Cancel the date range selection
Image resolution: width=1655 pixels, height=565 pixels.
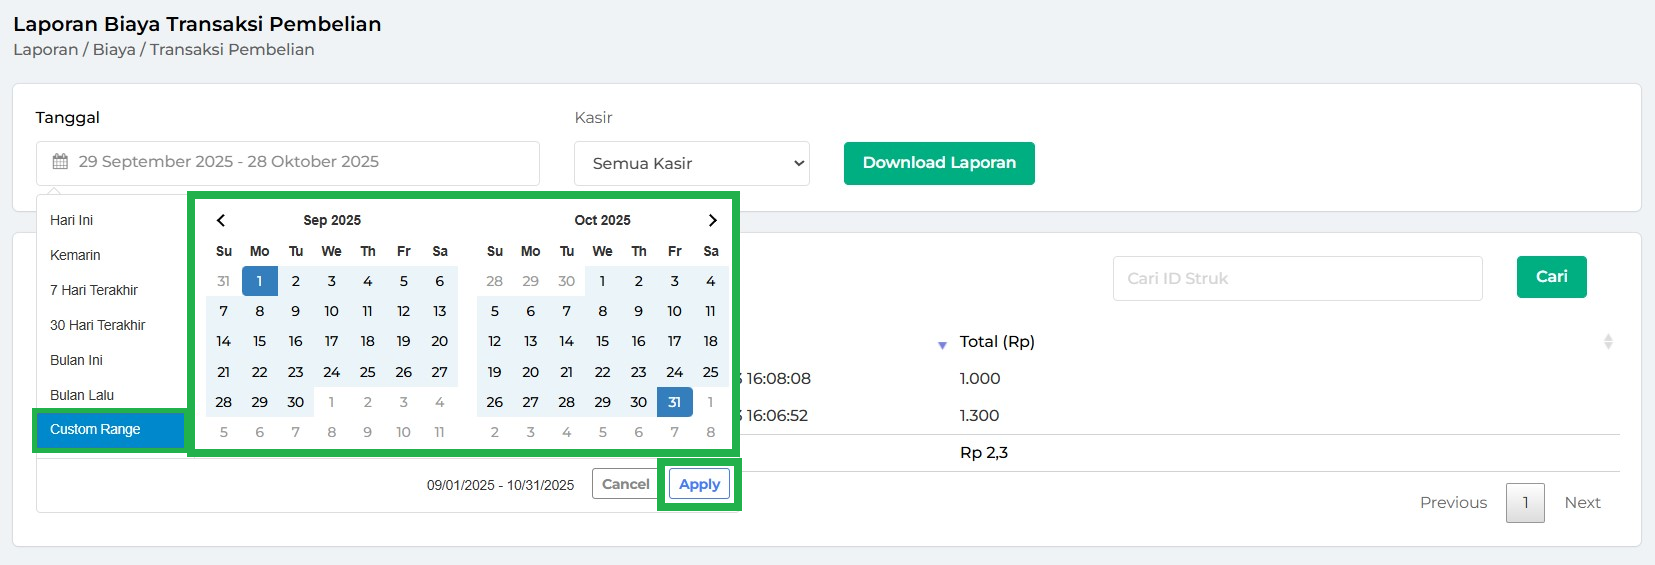pyautogui.click(x=625, y=484)
